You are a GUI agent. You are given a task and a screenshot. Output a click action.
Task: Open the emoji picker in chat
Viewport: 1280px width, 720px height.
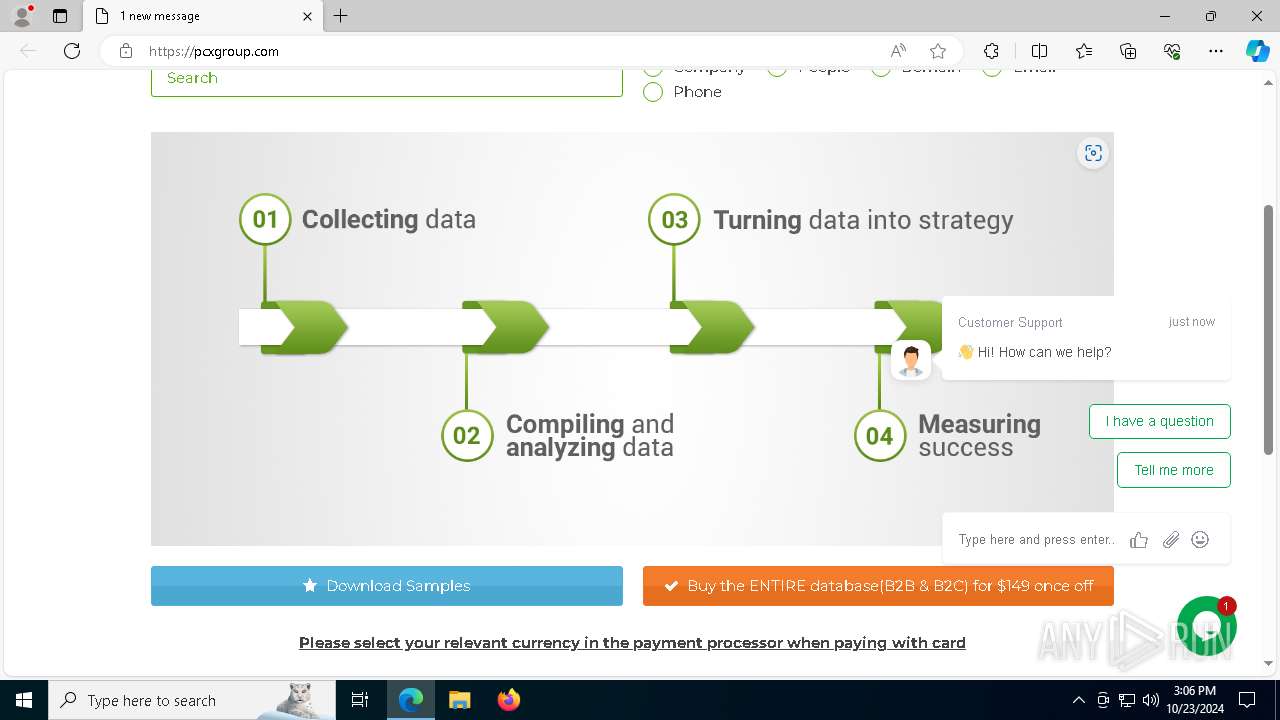point(1201,540)
